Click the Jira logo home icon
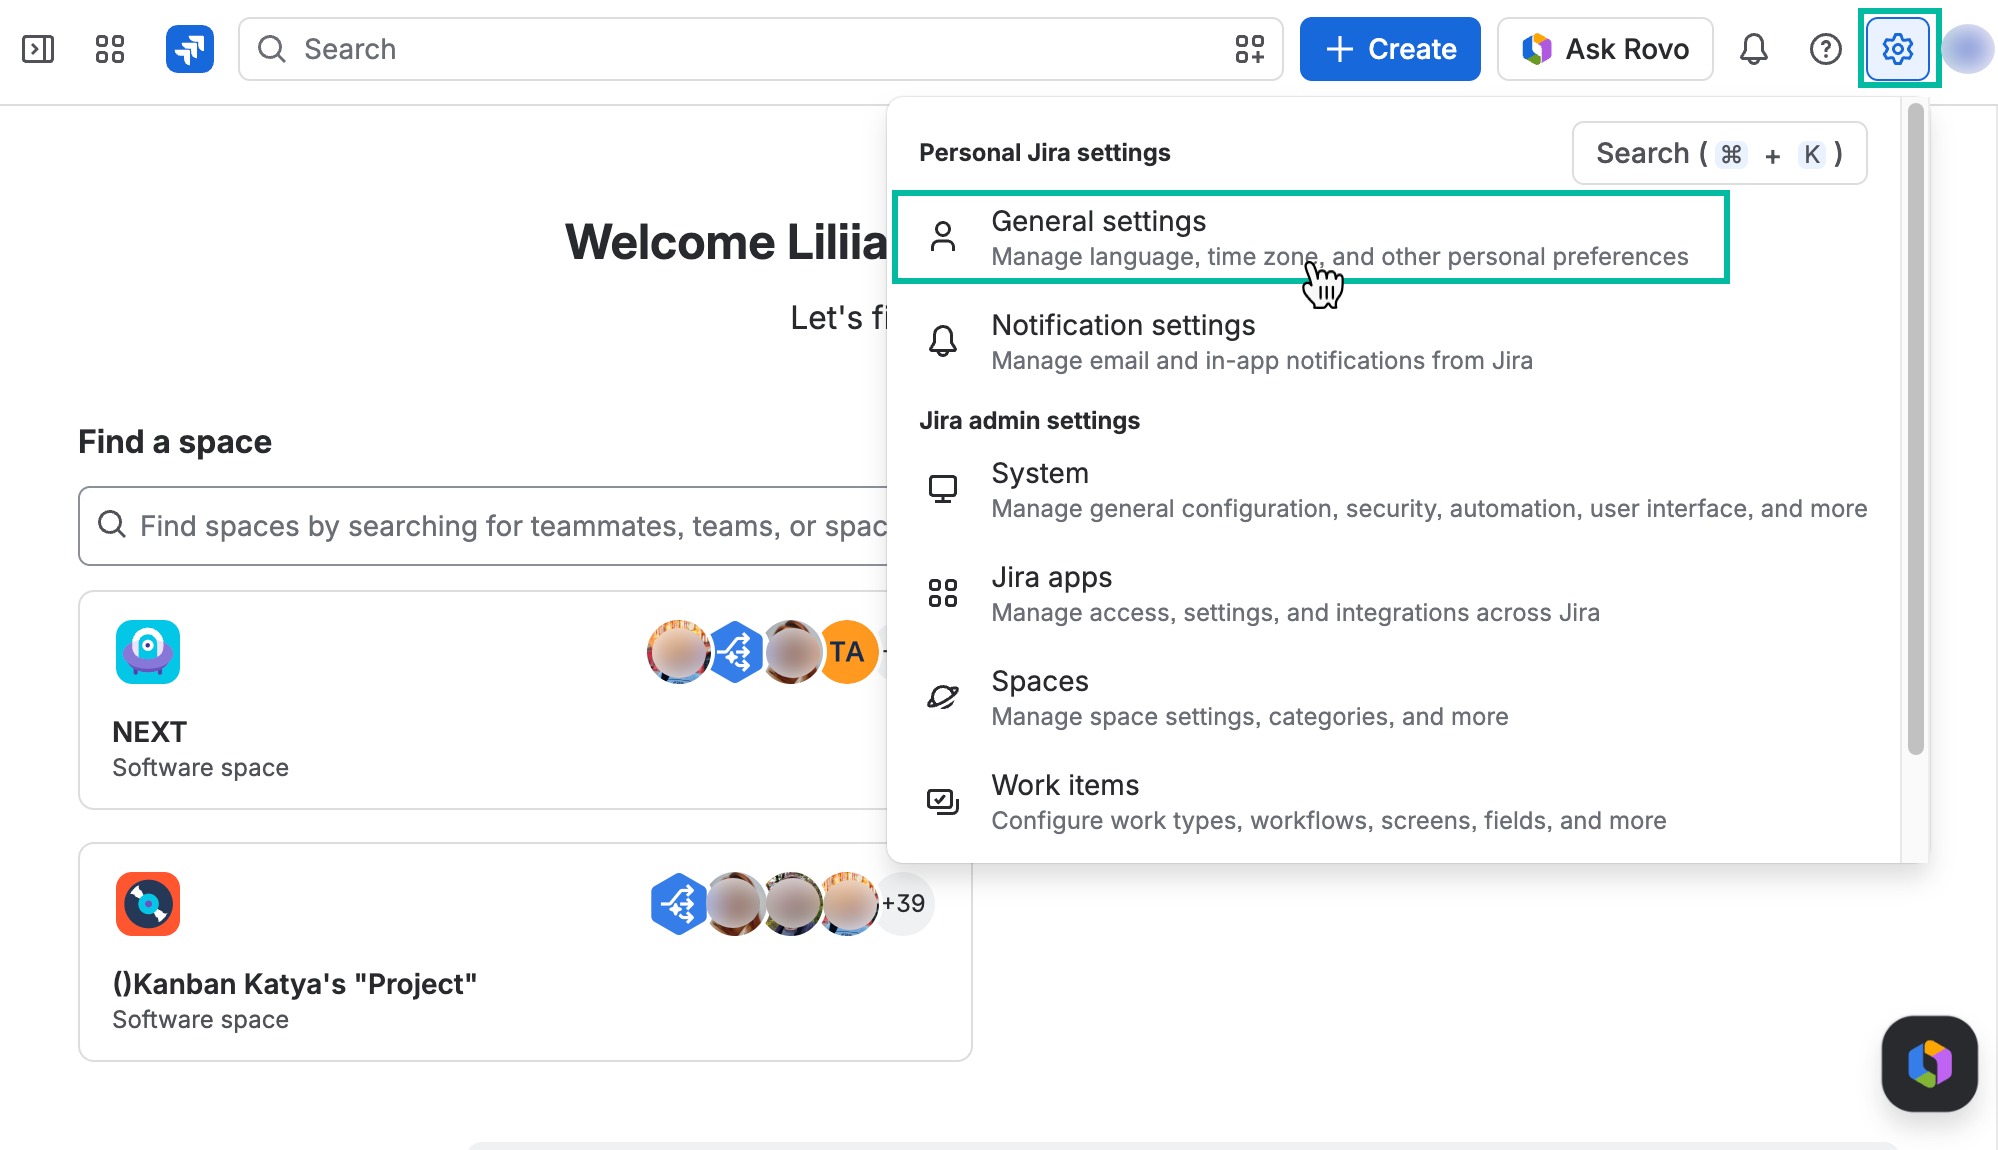Screen dimensions: 1998x1150 (x=190, y=49)
